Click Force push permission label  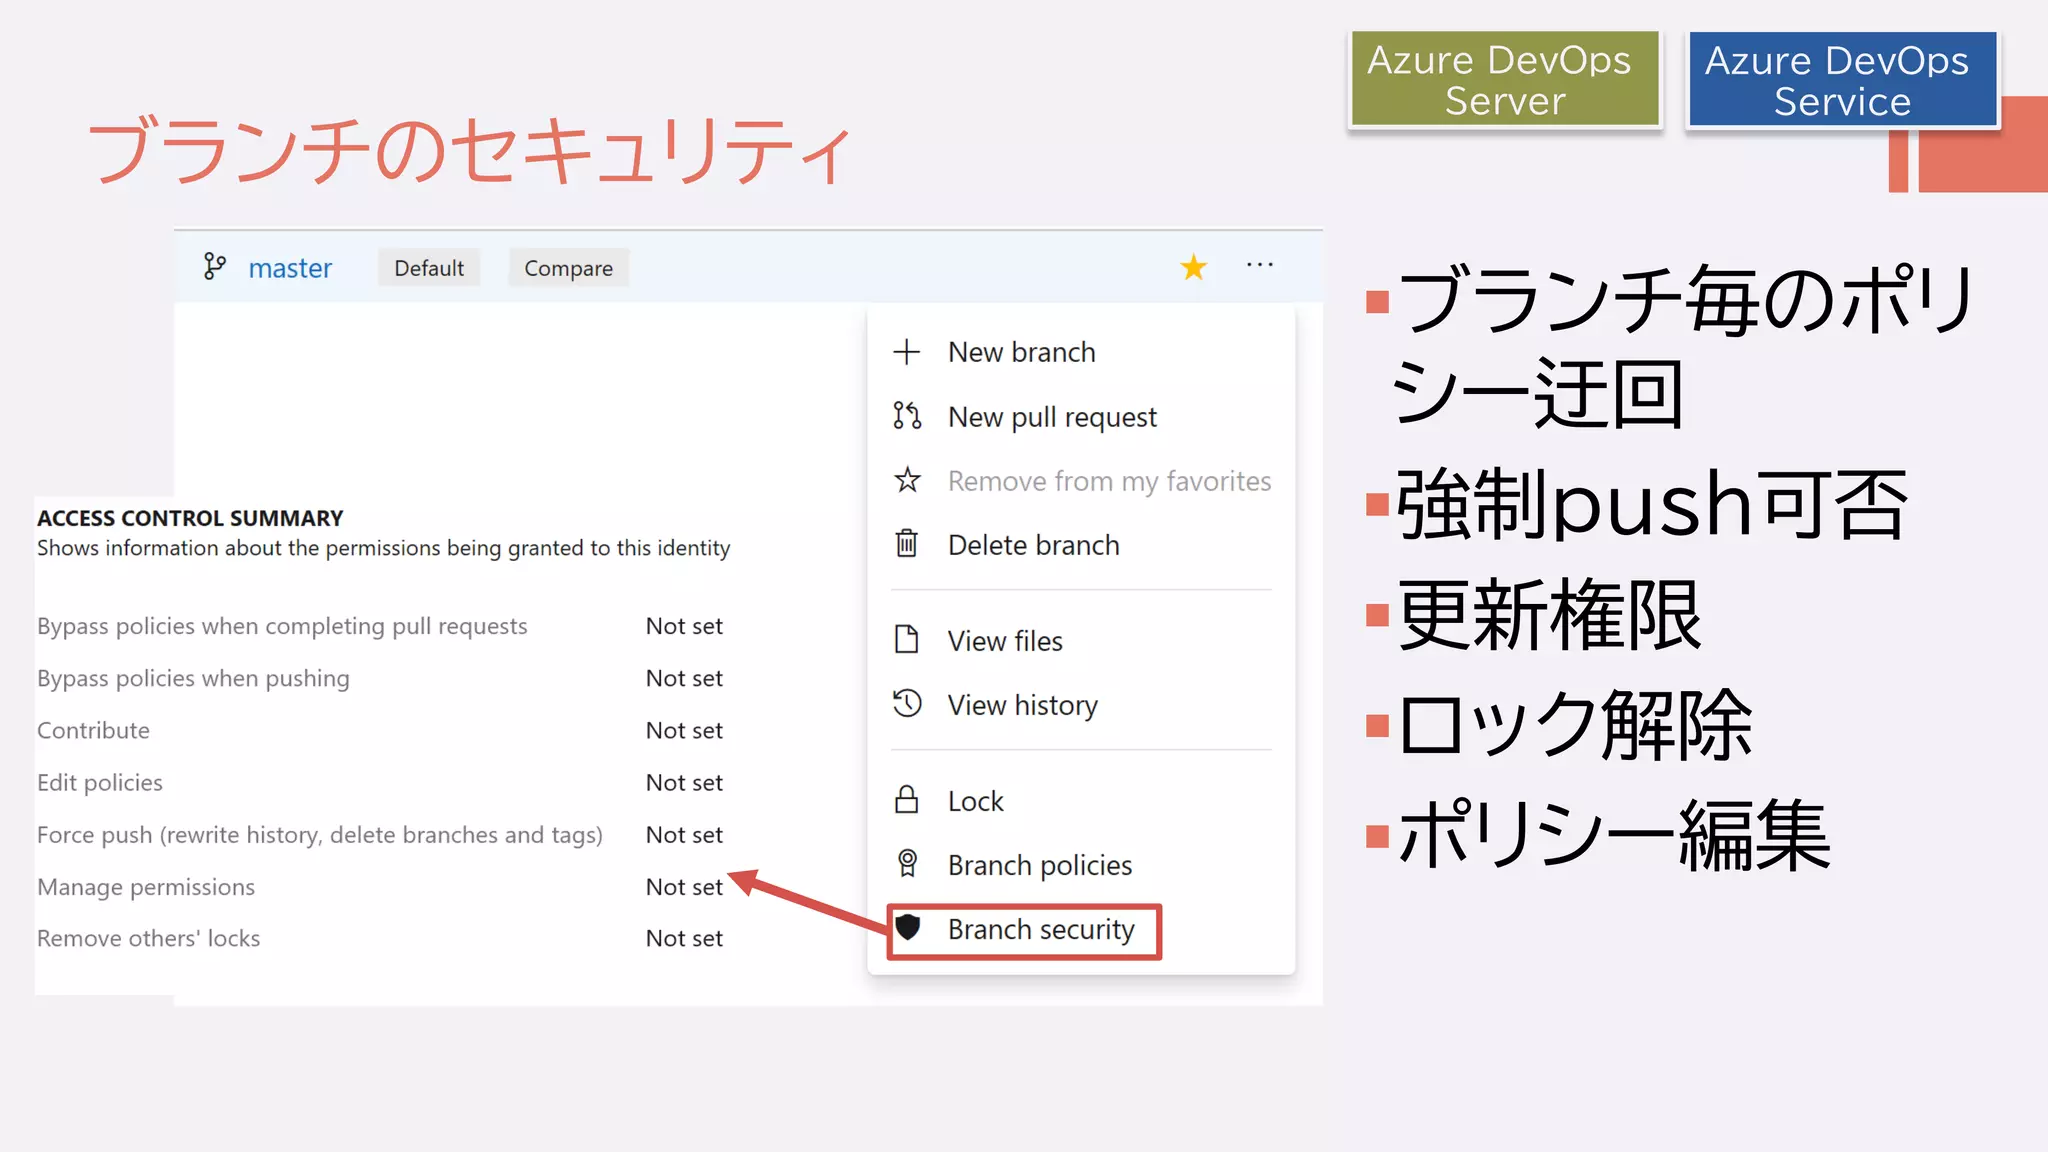coord(320,835)
